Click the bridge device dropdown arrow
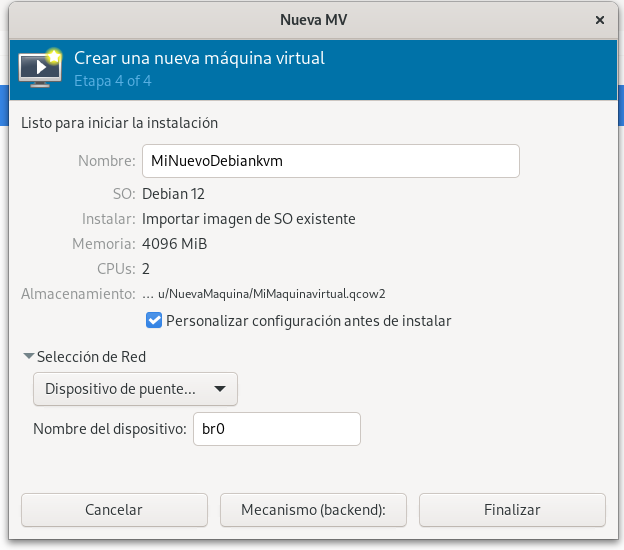624x550 pixels. [x=220, y=389]
